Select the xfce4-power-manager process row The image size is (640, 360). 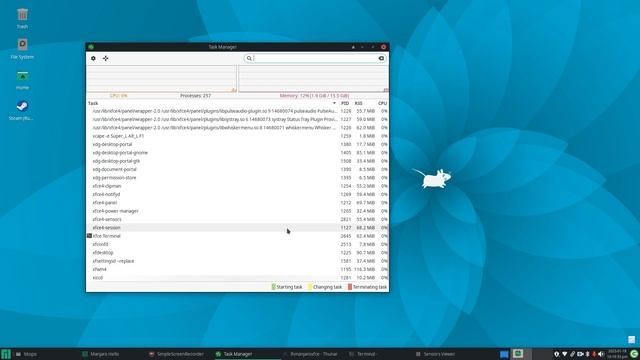pos(238,211)
